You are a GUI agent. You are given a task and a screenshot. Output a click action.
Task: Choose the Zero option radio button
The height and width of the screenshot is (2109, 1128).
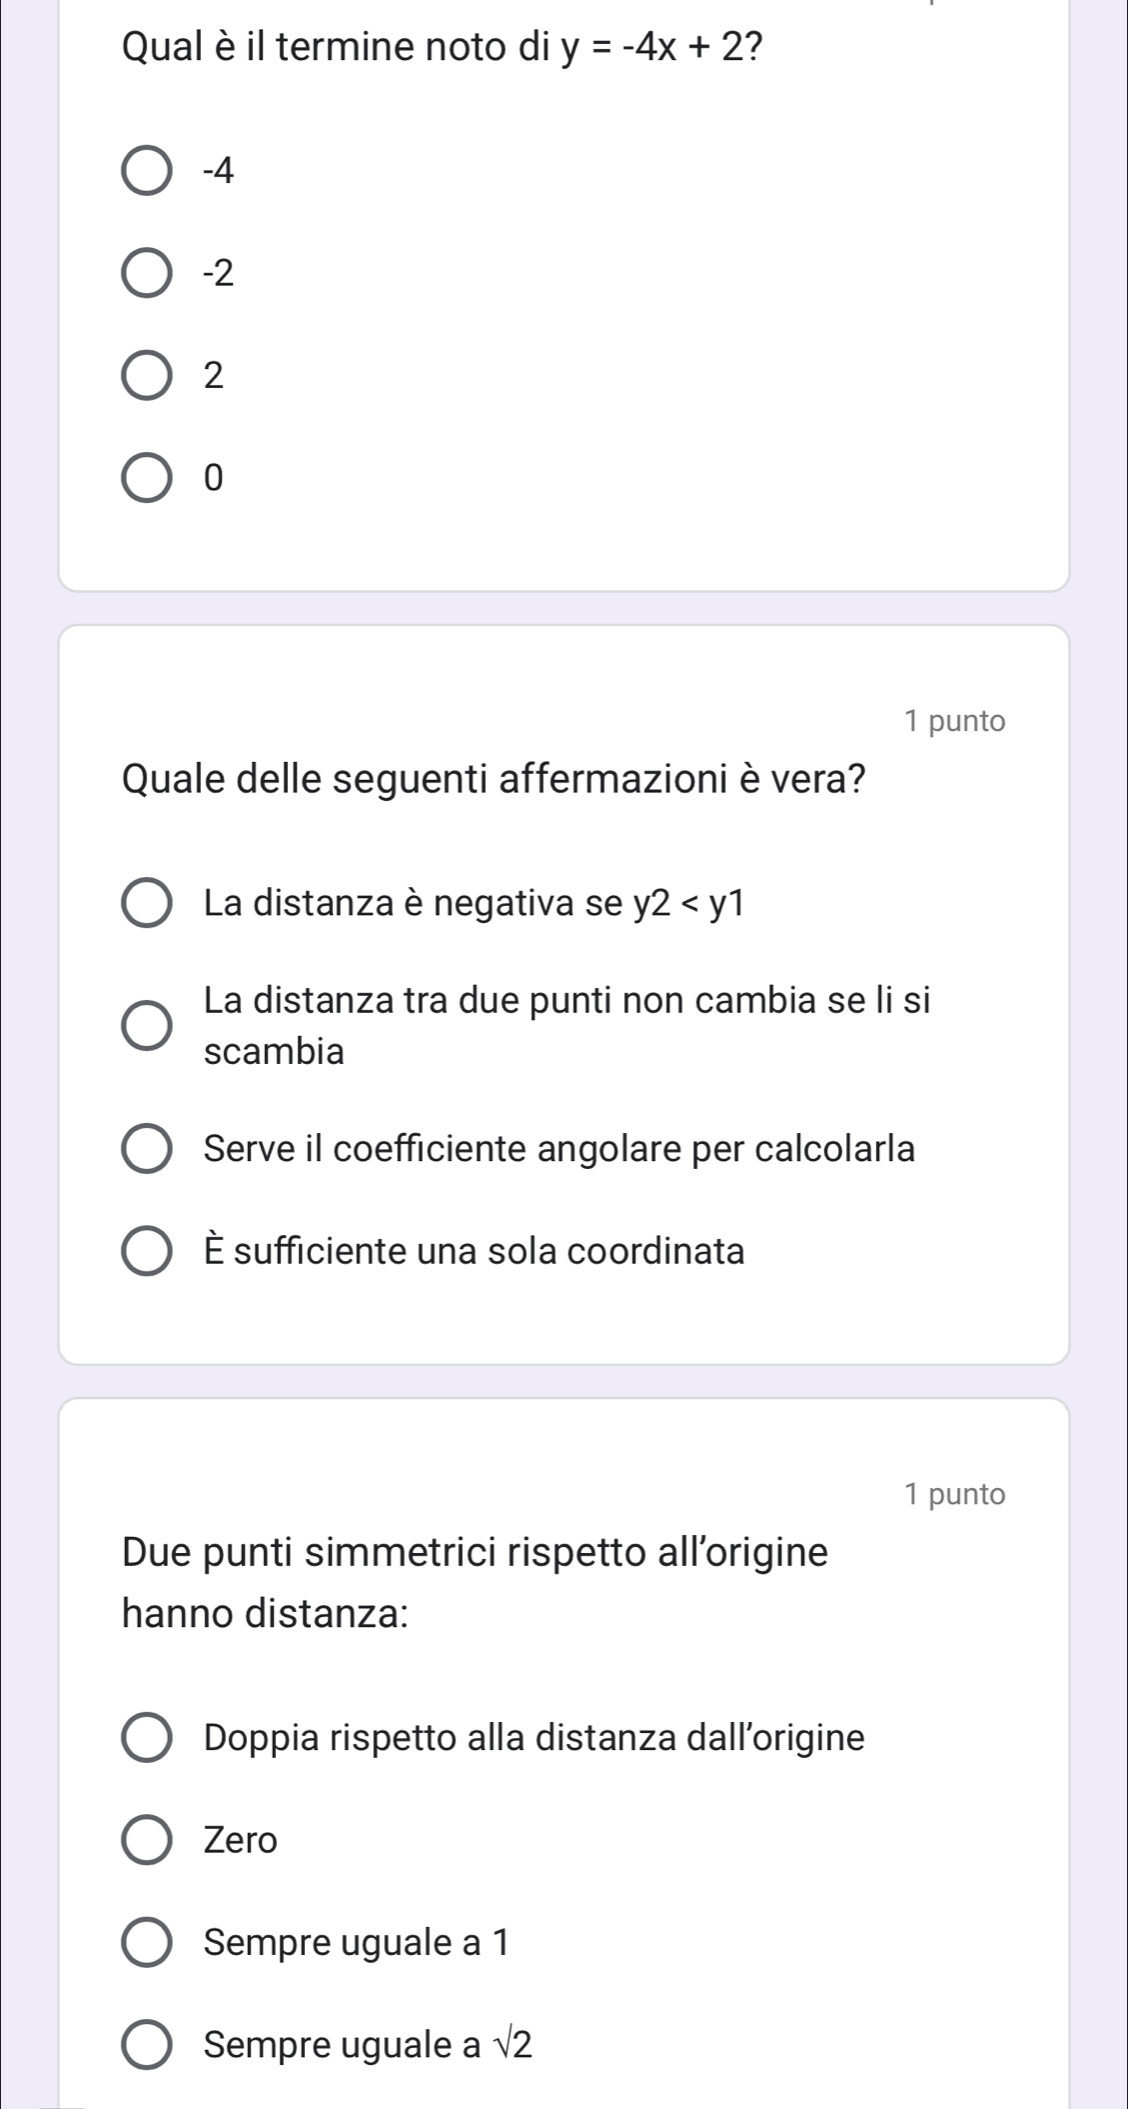146,1840
